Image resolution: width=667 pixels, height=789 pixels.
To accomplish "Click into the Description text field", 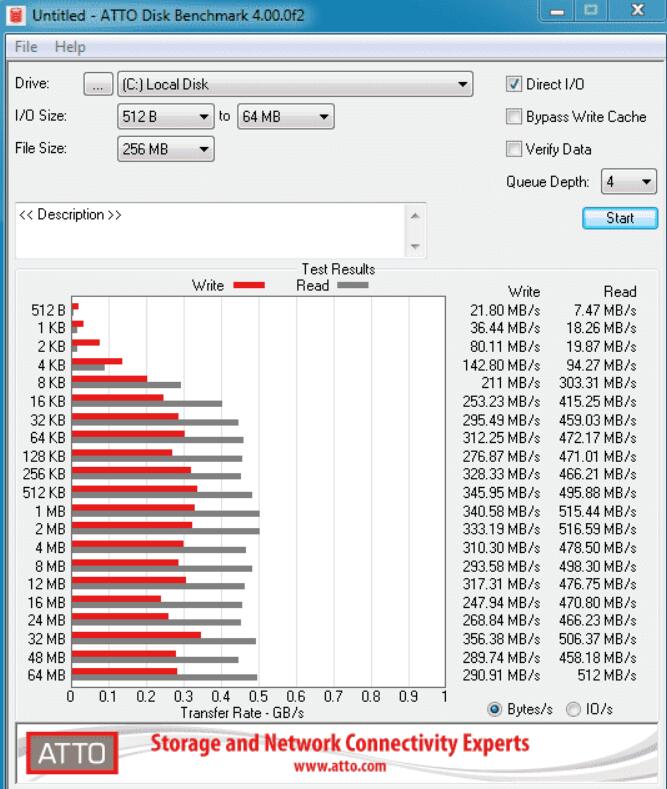I will [x=211, y=230].
